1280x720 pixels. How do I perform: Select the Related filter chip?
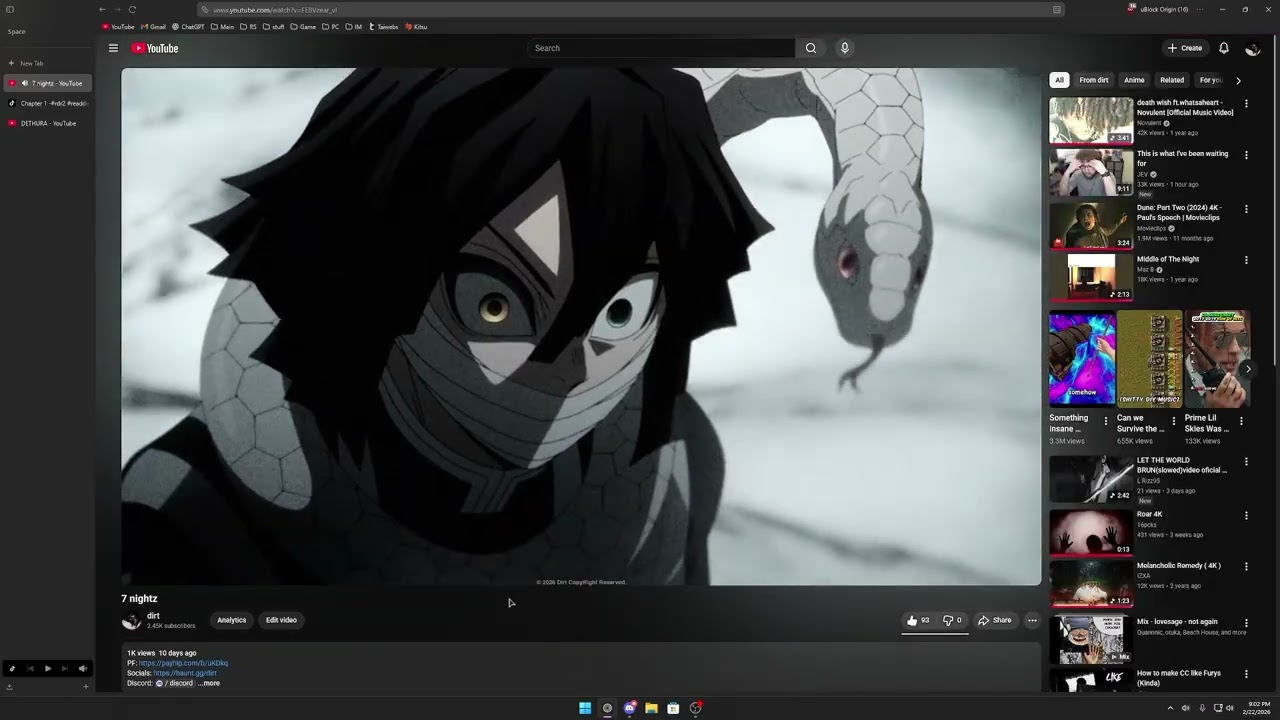(1172, 80)
